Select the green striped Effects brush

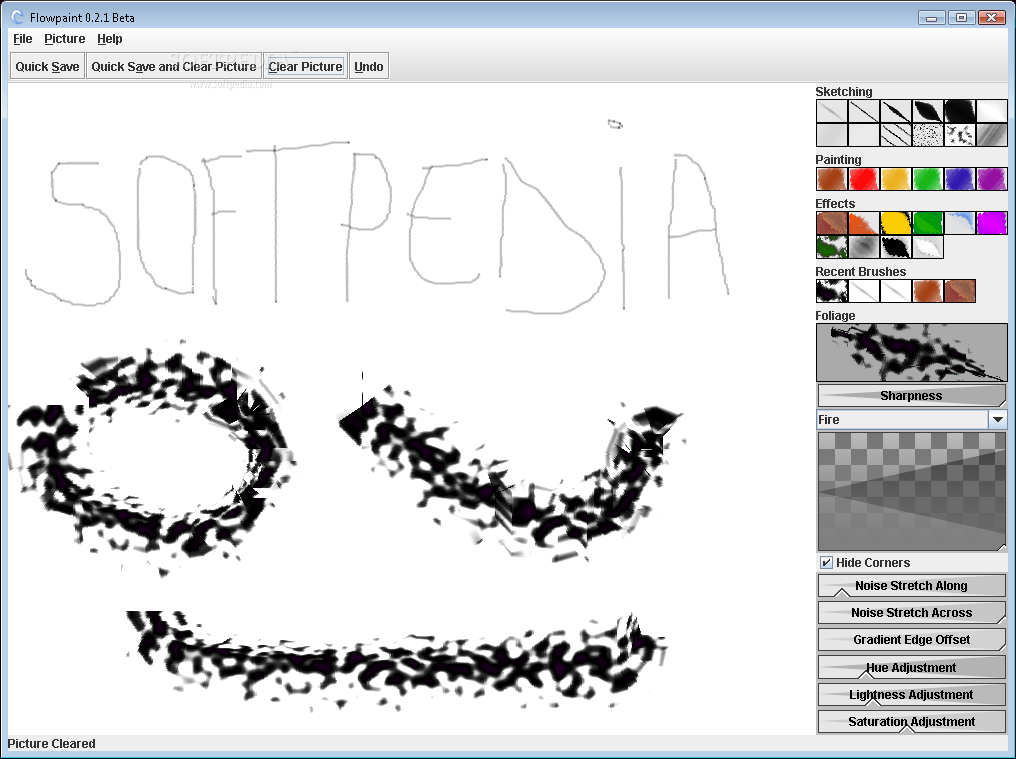point(928,223)
